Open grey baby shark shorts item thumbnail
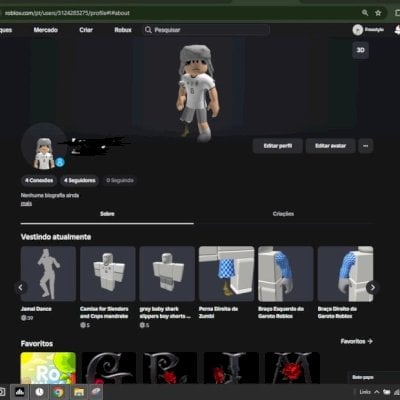The width and height of the screenshot is (400, 400). click(x=167, y=274)
